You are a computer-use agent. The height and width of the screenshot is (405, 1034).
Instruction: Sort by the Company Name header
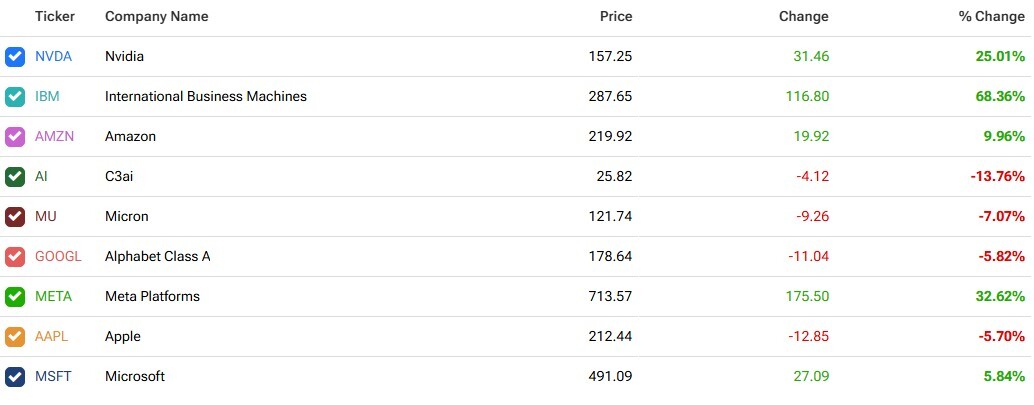pyautogui.click(x=156, y=16)
